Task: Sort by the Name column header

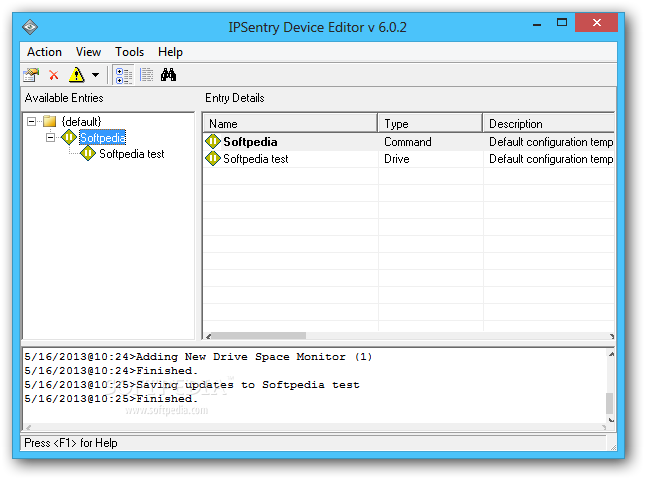Action: click(x=290, y=123)
